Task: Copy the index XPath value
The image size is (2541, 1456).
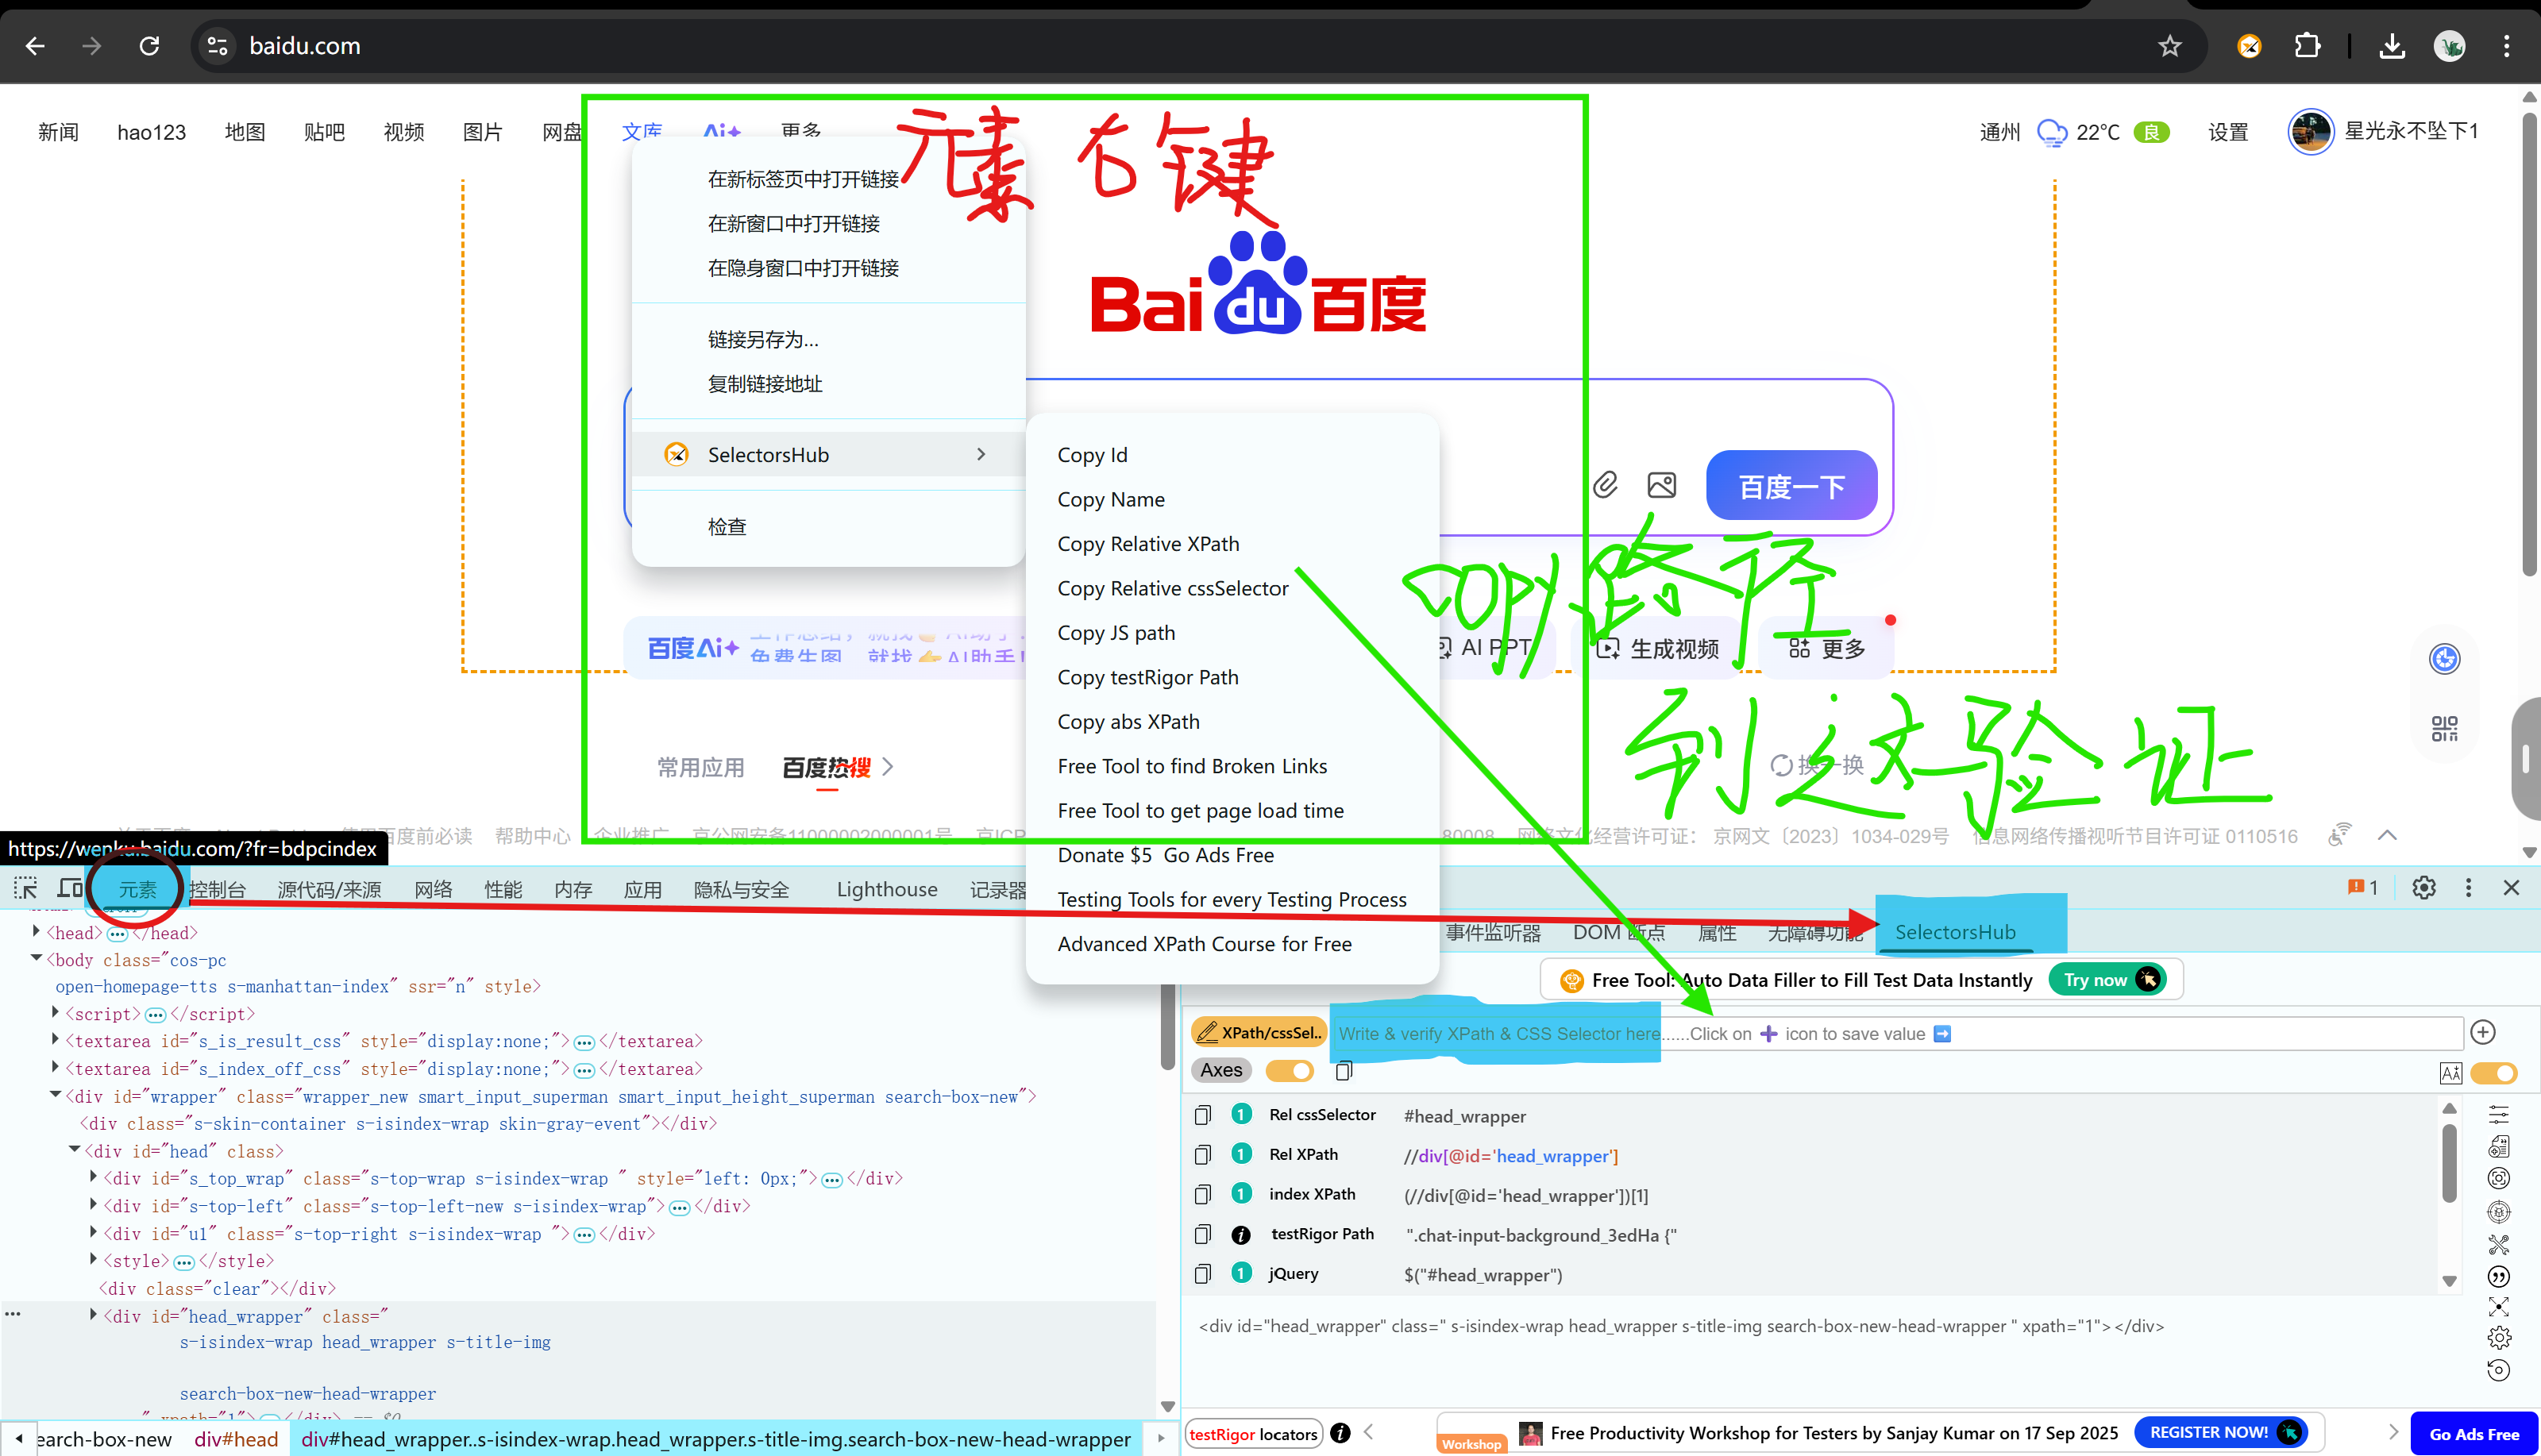Action: point(1203,1195)
